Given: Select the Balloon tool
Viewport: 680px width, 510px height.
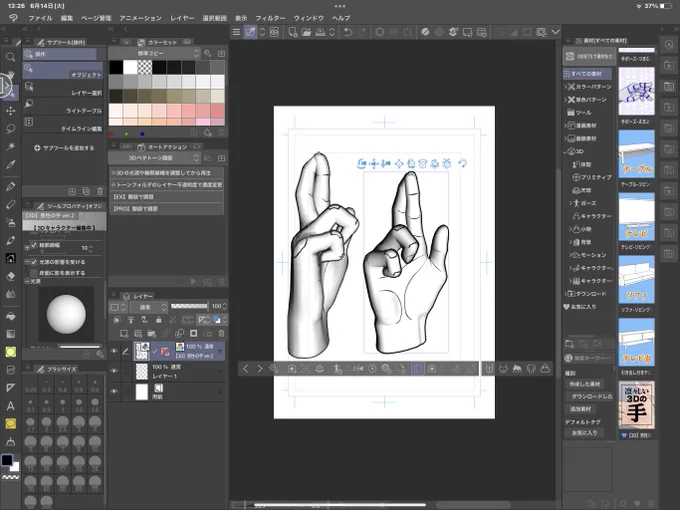Looking at the screenshot, I should pyautogui.click(x=10, y=424).
